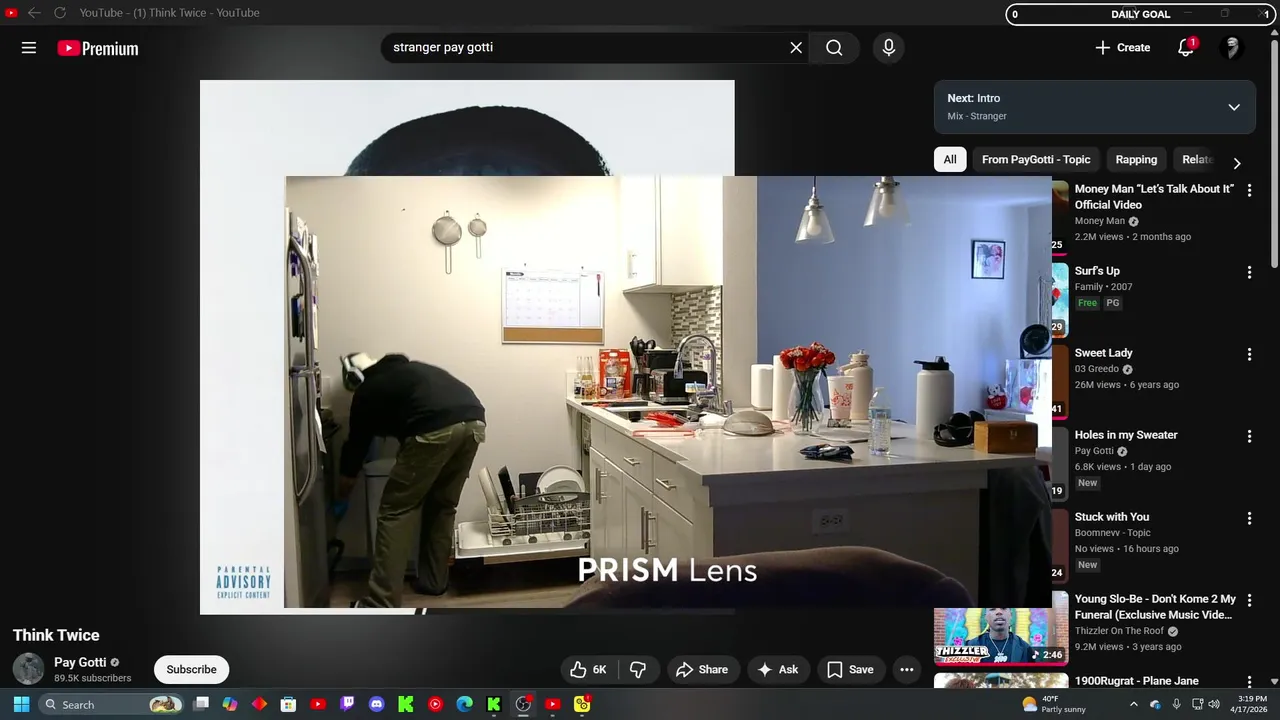Open options for '1900Rugrat - Plane Jane'
This screenshot has height=720, width=1280.
coord(1249,682)
